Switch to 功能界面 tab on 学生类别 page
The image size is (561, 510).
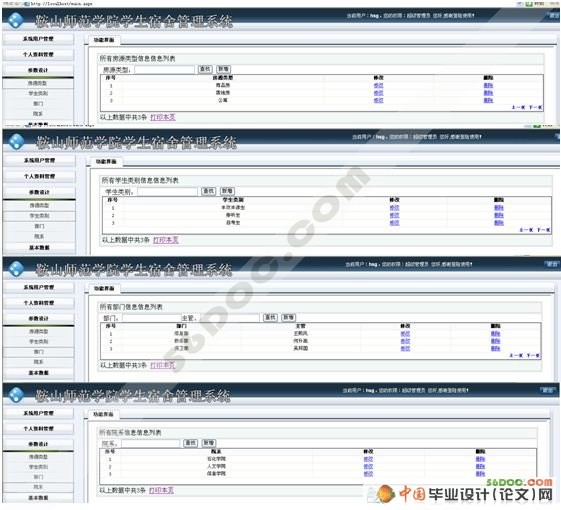(x=106, y=162)
